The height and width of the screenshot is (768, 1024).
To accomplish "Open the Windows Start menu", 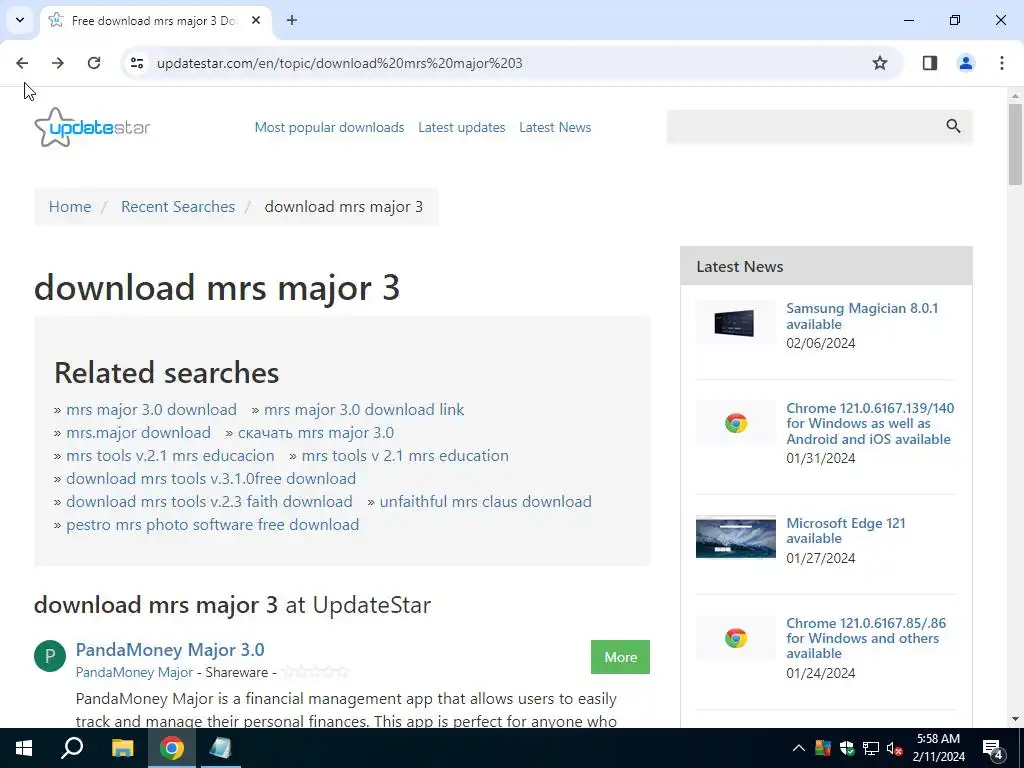I will 24,748.
